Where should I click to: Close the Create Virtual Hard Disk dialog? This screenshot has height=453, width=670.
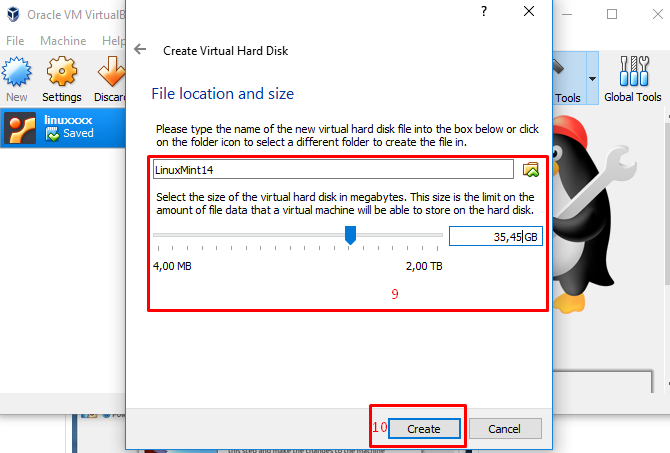pyautogui.click(x=529, y=11)
